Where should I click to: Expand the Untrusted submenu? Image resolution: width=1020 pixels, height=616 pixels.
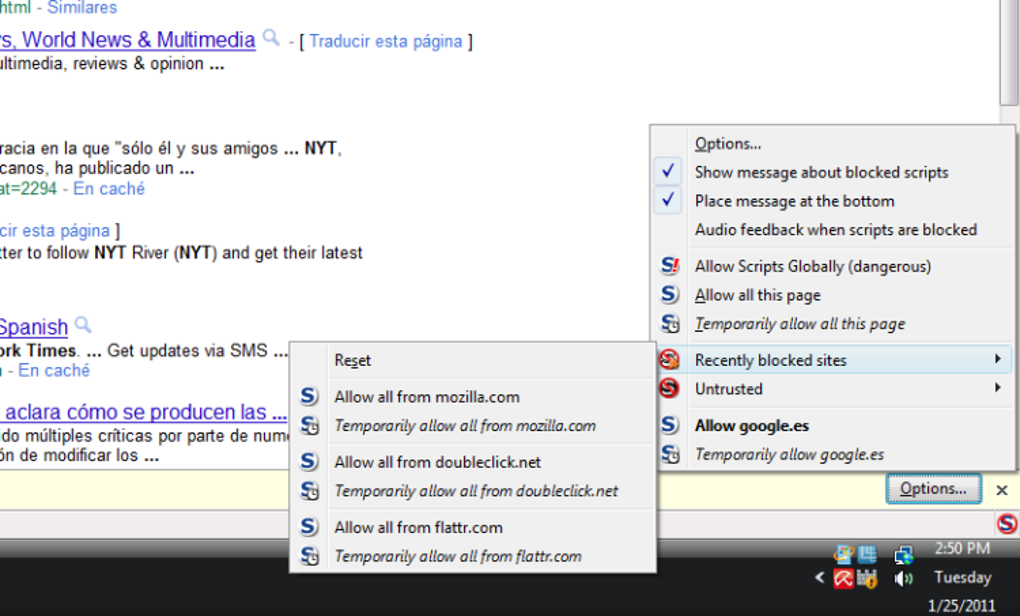(x=833, y=389)
